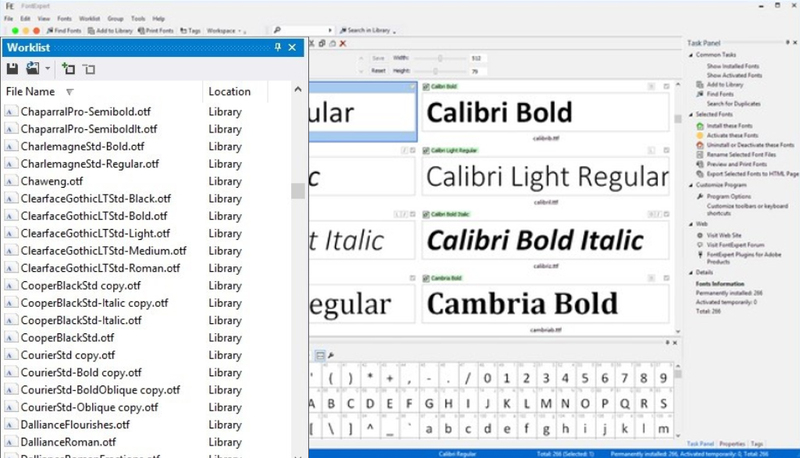Click the Install these Fonts link

[x=729, y=125]
